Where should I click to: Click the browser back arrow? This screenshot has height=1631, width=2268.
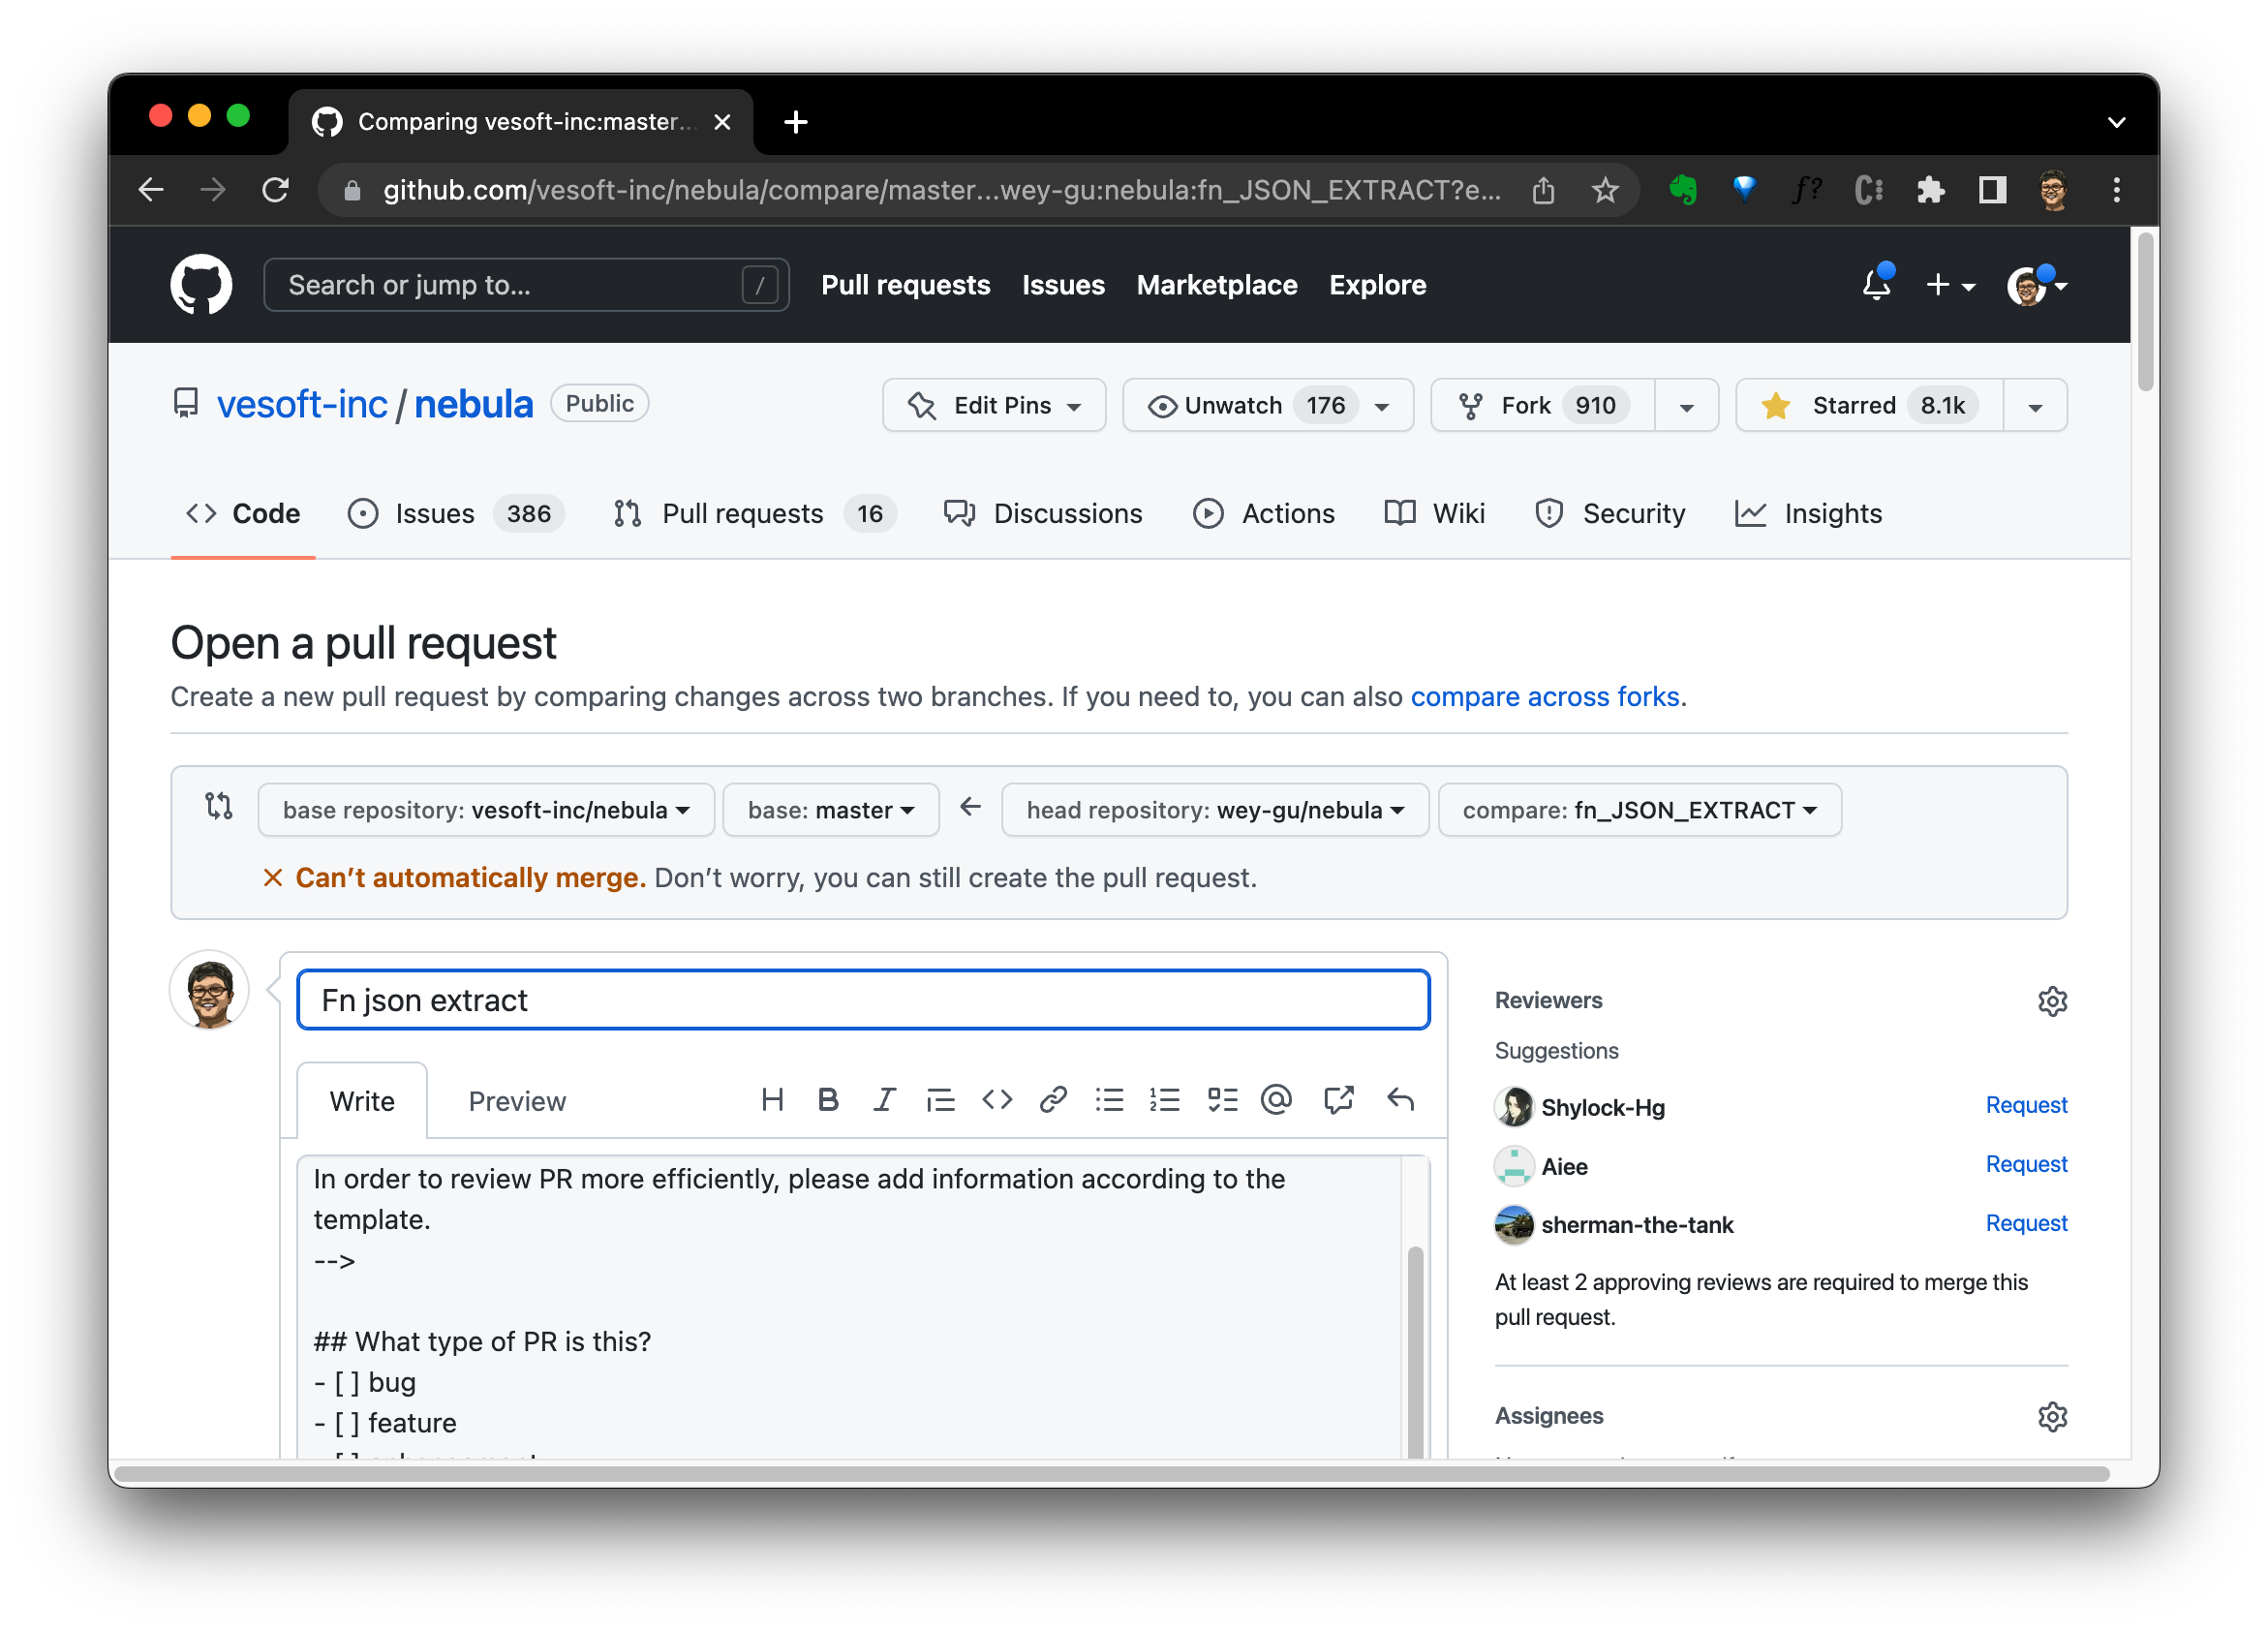(x=151, y=189)
